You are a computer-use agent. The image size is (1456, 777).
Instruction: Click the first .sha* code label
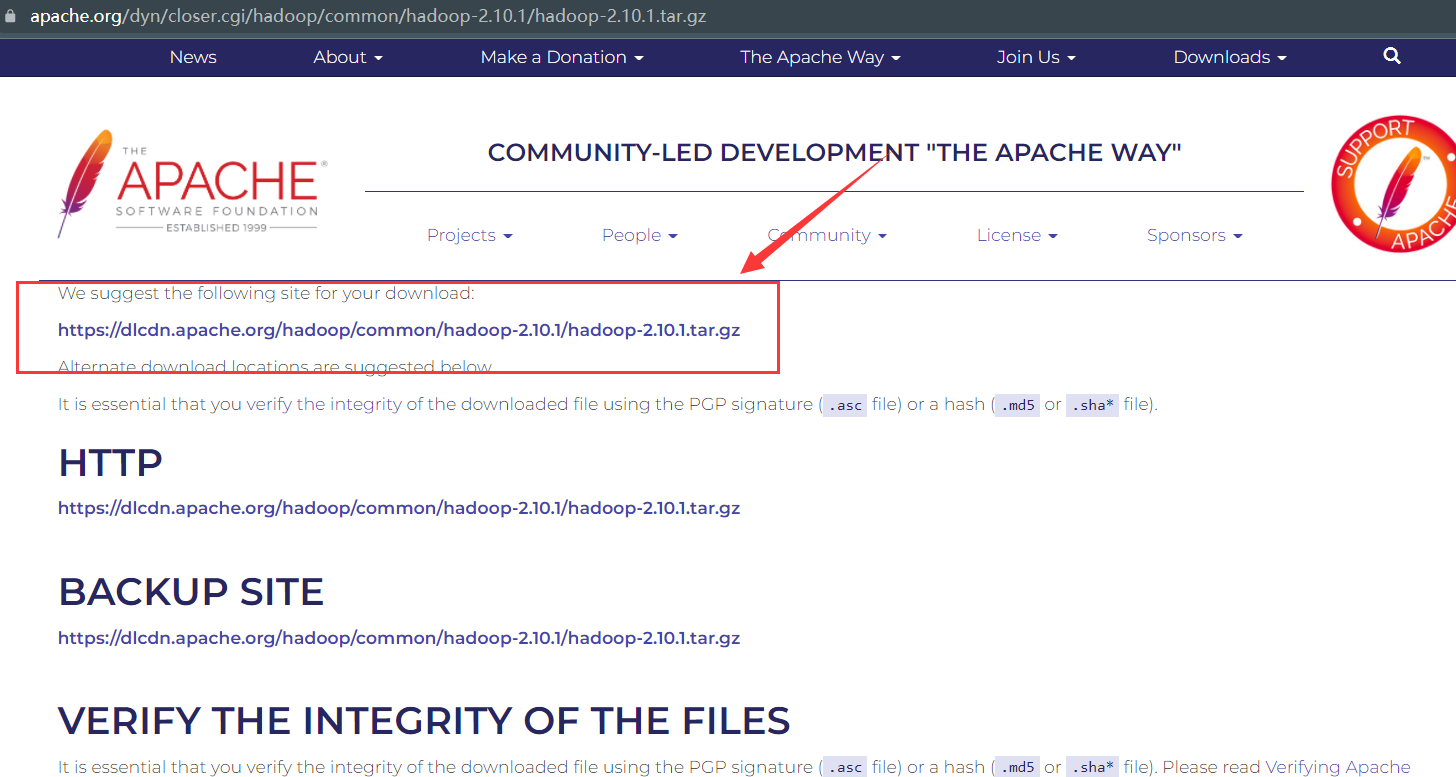point(1091,405)
